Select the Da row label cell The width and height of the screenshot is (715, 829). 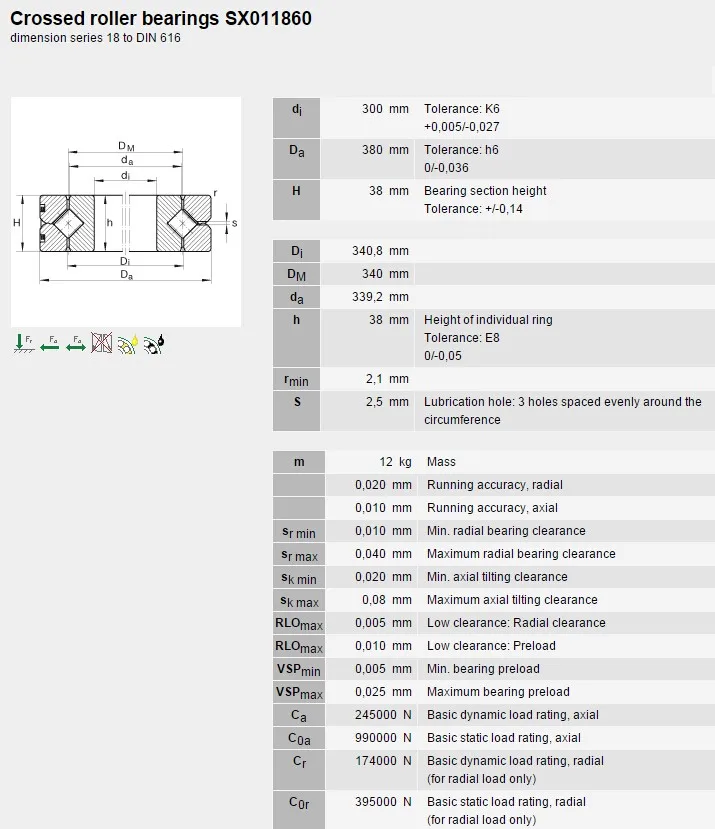(296, 159)
